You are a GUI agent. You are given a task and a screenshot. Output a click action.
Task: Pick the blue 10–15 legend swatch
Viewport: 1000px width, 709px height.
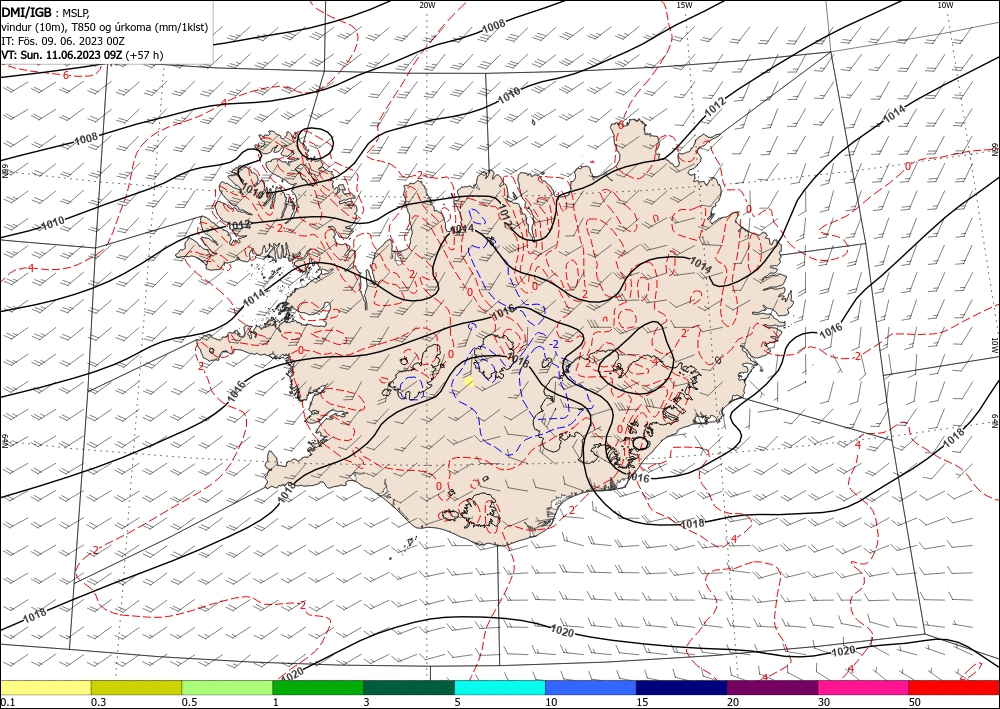pos(591,687)
